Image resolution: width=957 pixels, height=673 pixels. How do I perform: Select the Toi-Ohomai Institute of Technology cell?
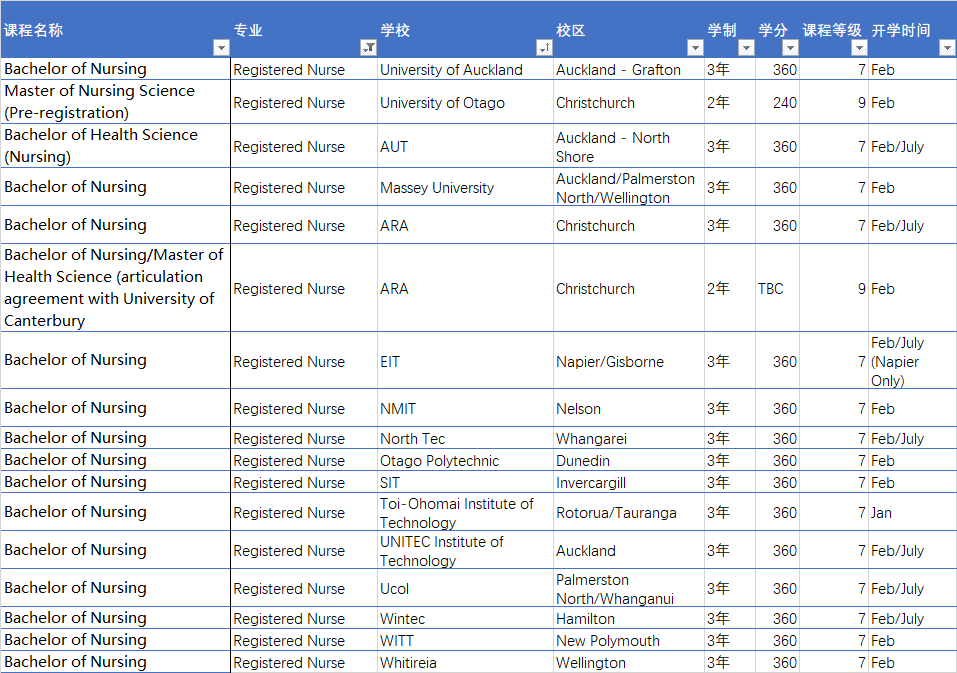click(465, 513)
